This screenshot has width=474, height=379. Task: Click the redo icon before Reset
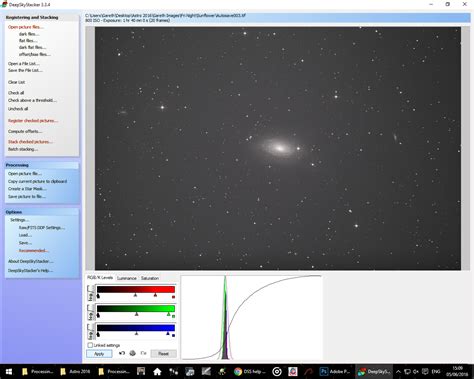point(143,353)
